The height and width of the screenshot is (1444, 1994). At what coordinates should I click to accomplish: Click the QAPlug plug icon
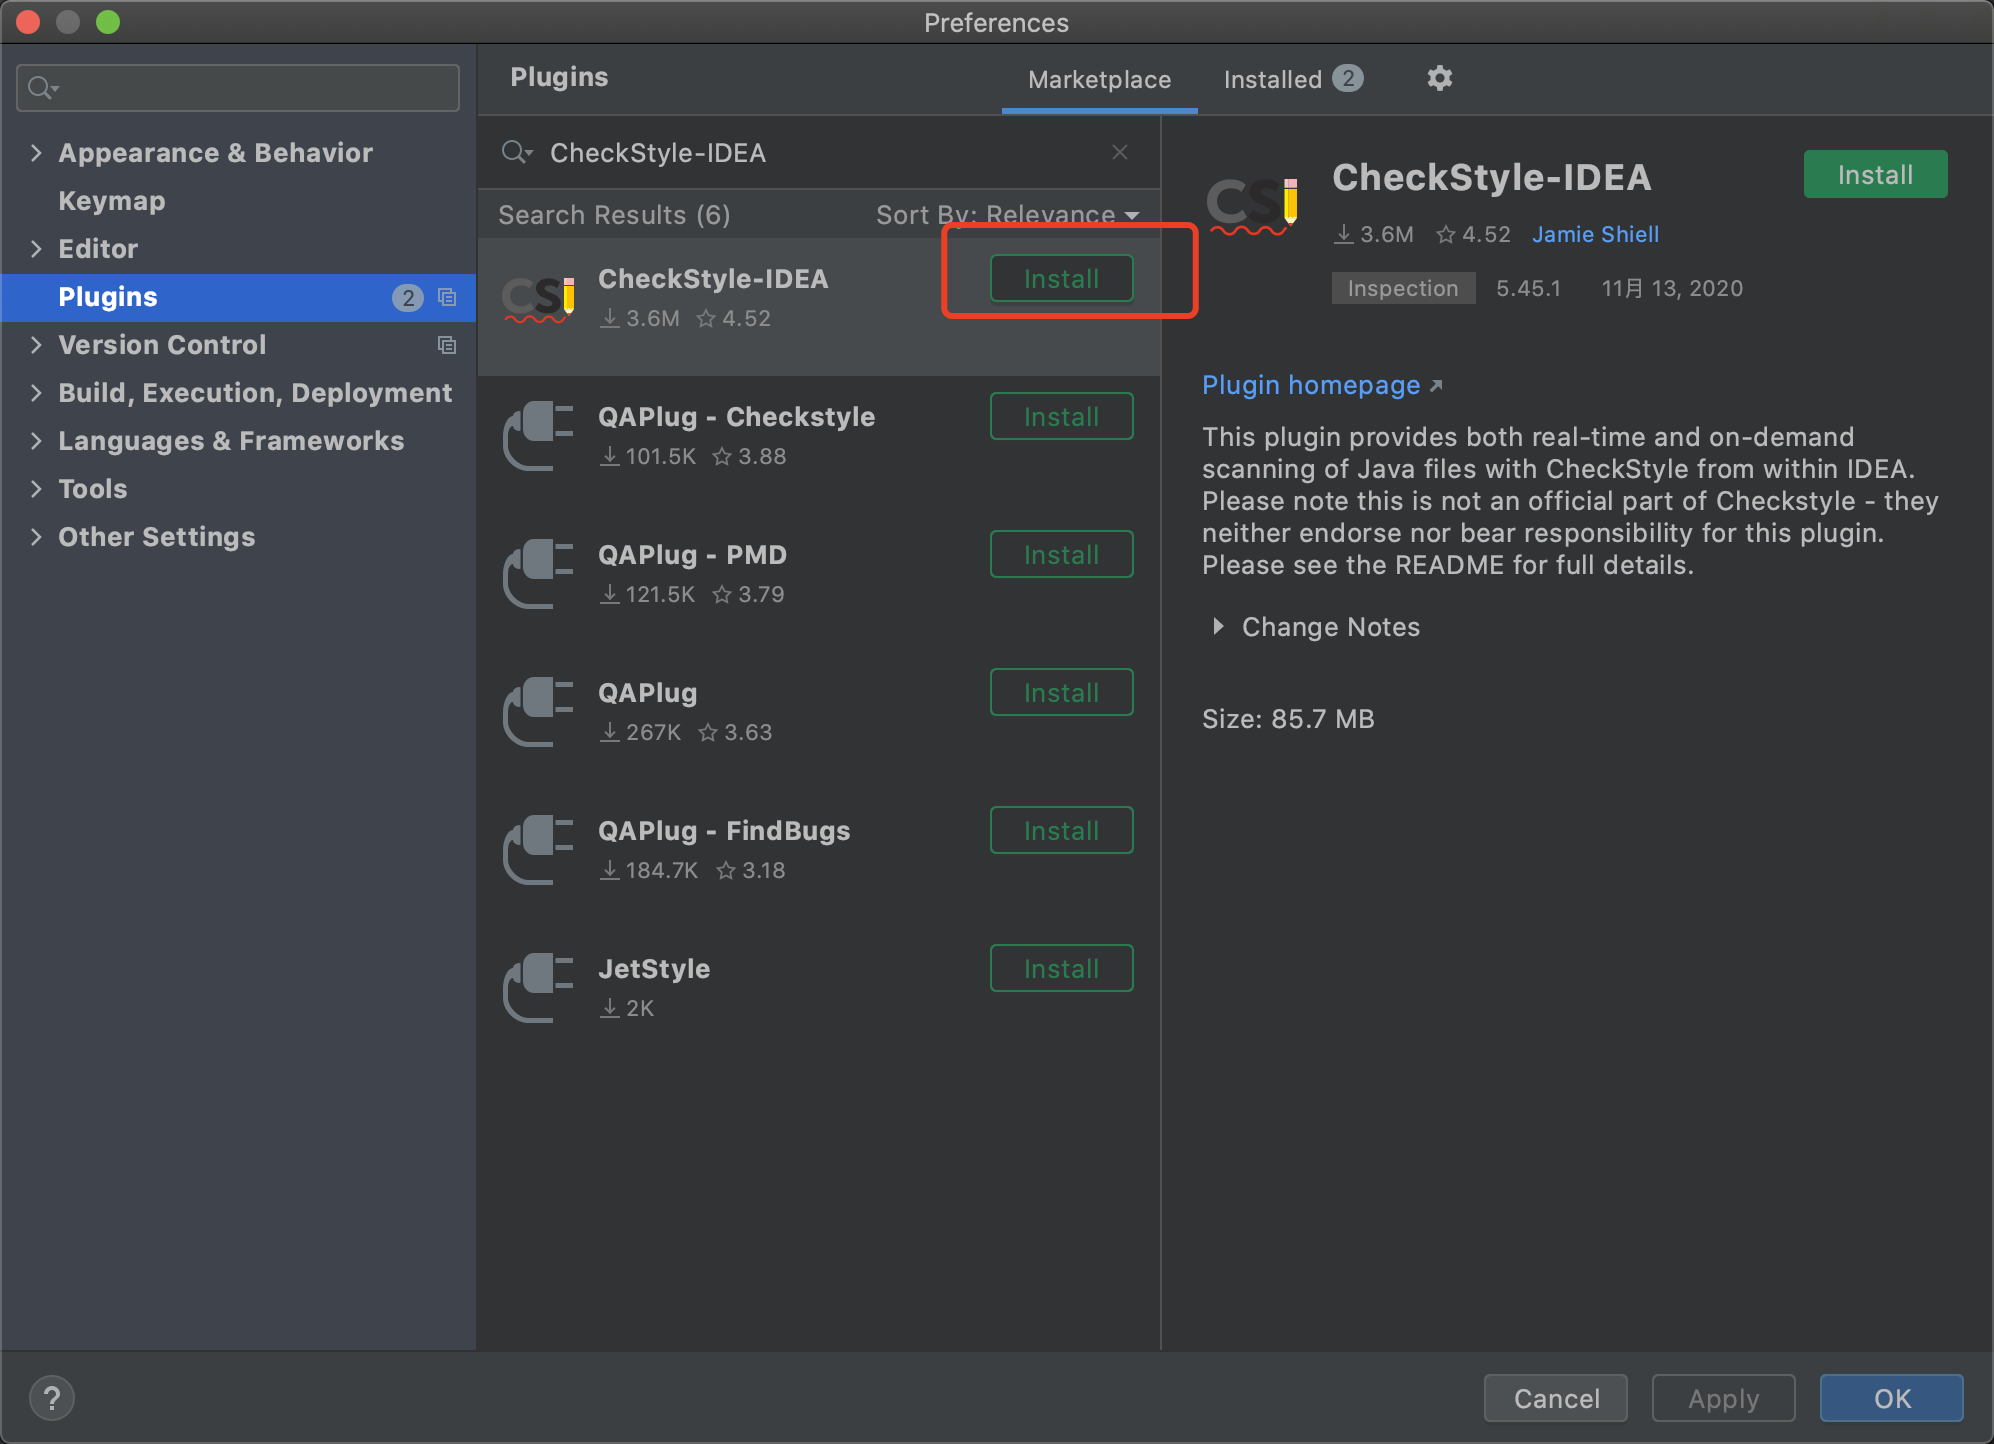tap(538, 712)
